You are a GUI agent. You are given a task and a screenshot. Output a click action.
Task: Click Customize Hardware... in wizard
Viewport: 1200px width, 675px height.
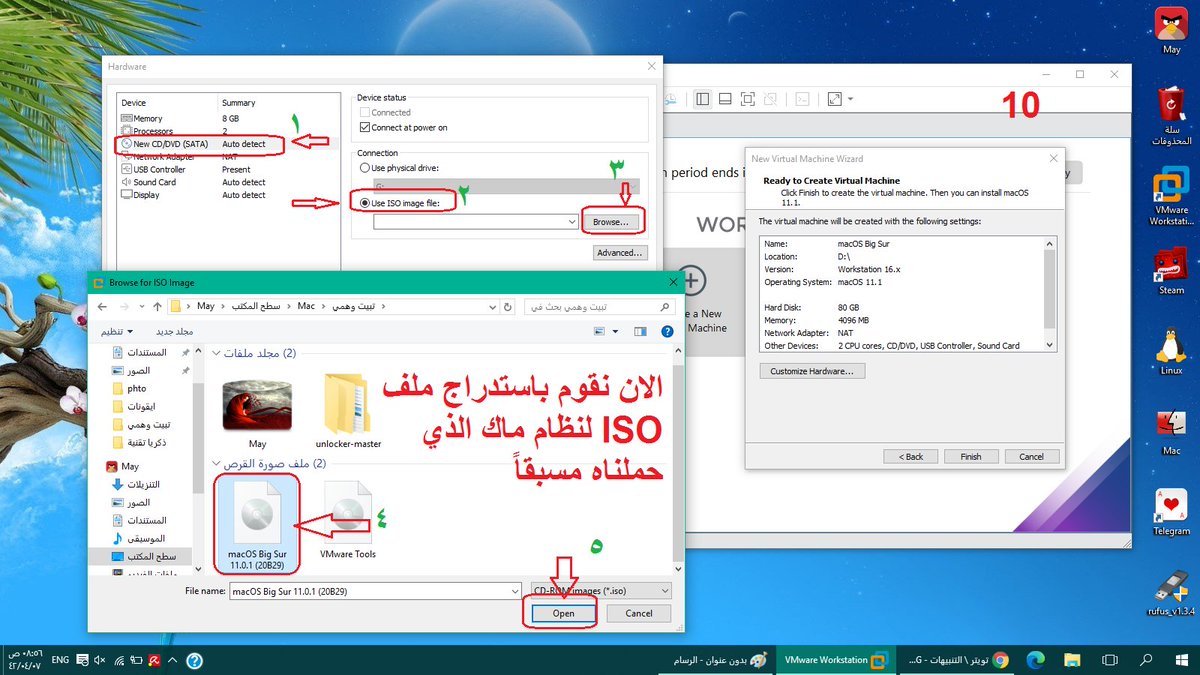pos(813,371)
